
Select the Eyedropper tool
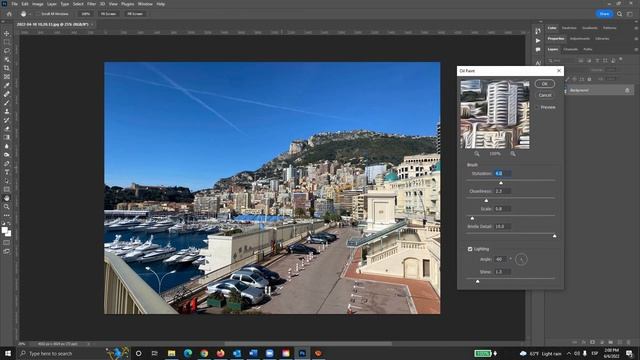(7, 85)
